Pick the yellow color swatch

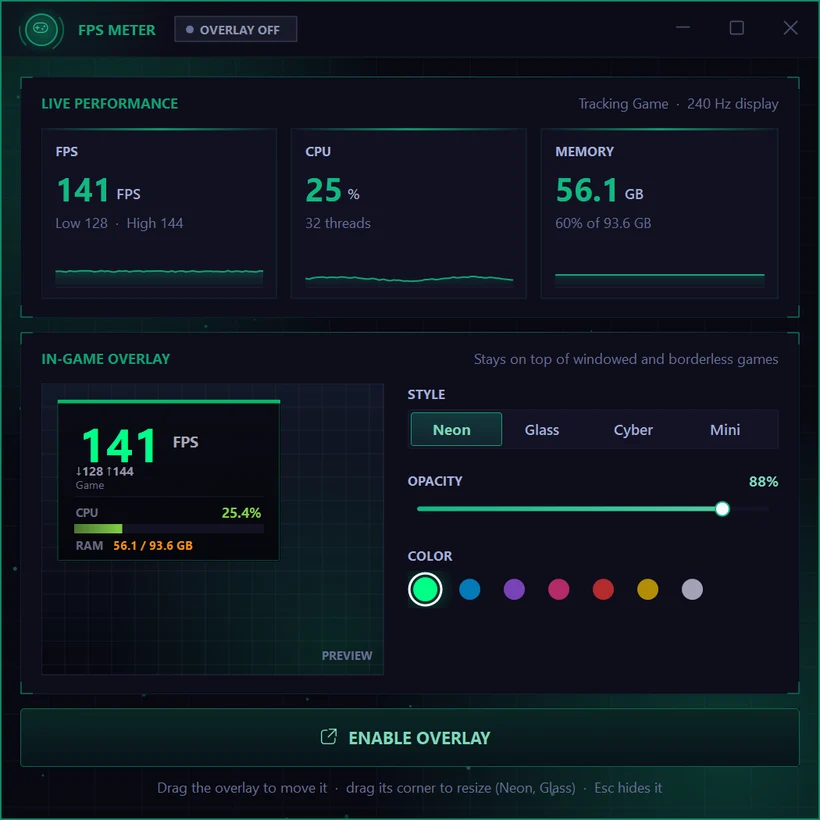coord(647,589)
